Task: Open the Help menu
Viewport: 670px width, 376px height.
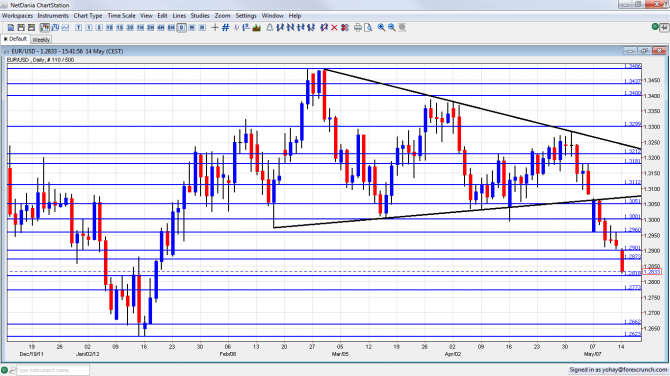Action: pos(295,16)
